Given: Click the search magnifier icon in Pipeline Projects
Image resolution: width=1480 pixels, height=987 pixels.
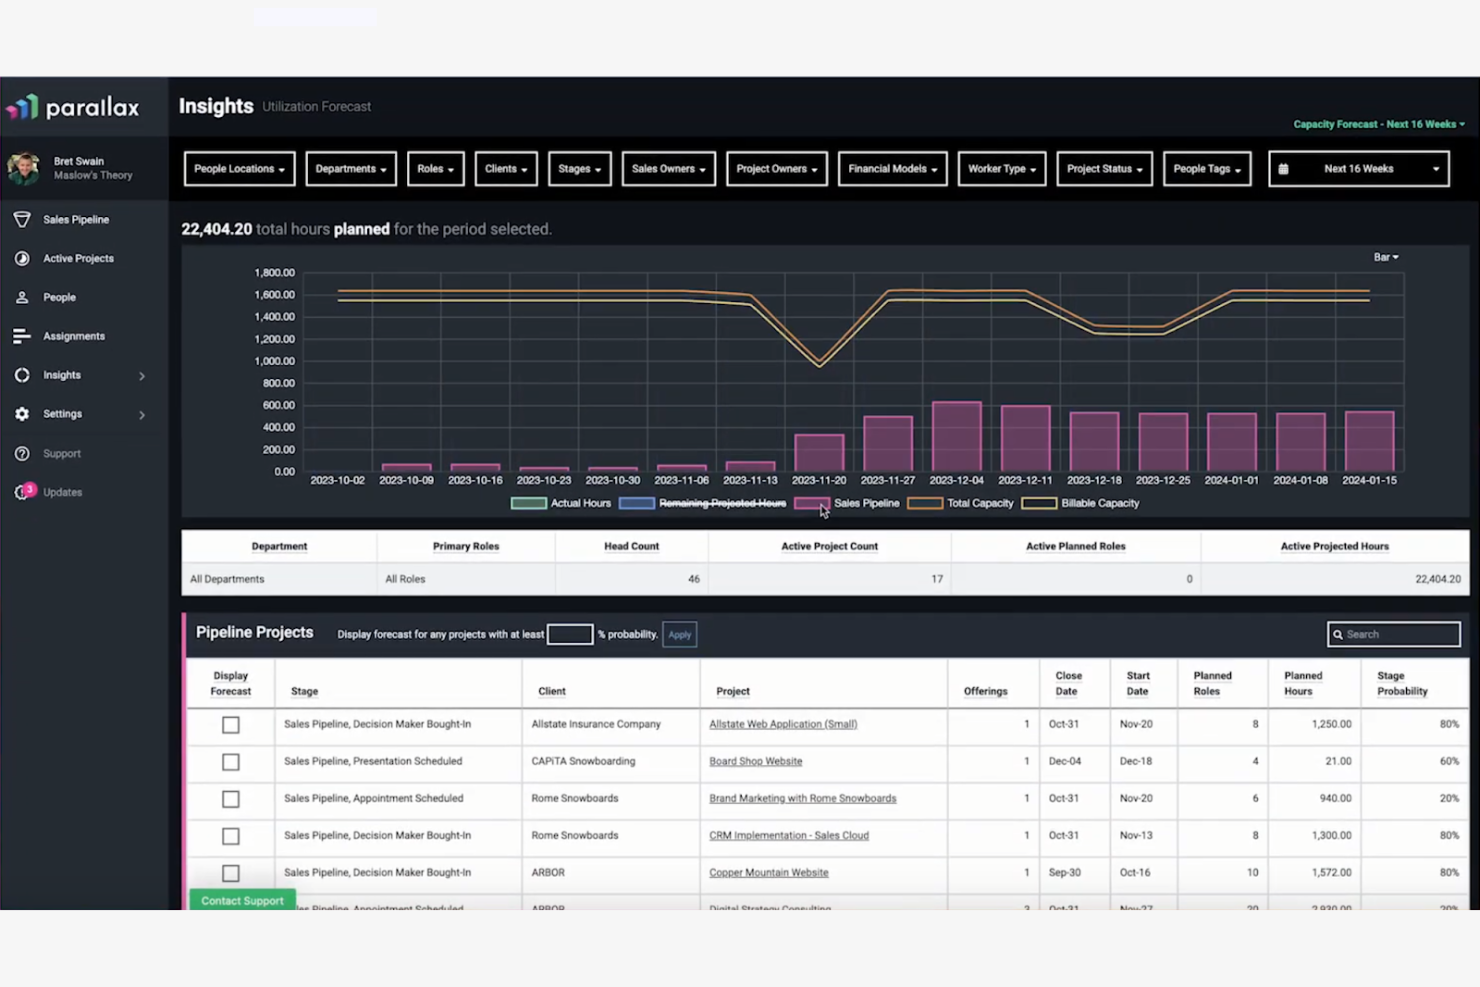Looking at the screenshot, I should coord(1338,634).
